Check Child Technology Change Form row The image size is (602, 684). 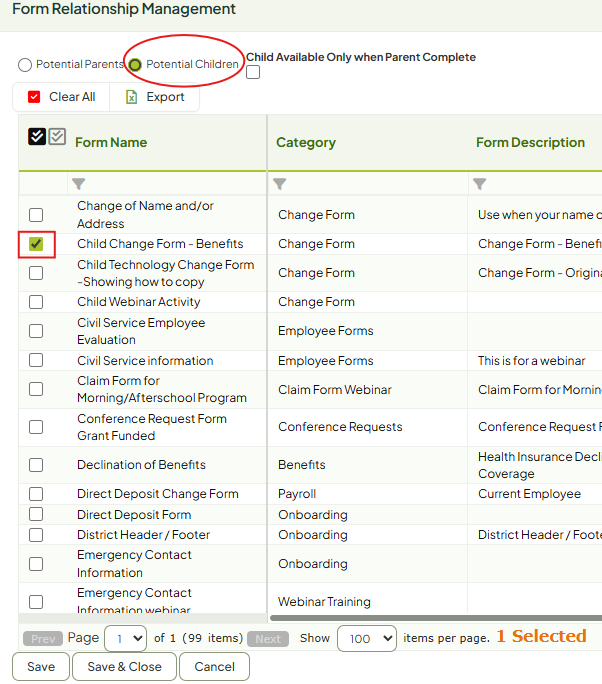coord(36,273)
